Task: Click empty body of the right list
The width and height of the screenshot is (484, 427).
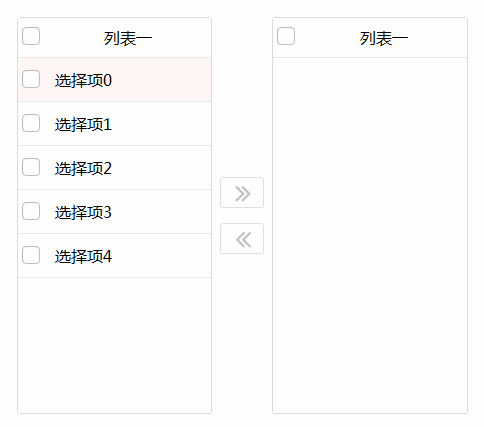Action: click(x=370, y=235)
